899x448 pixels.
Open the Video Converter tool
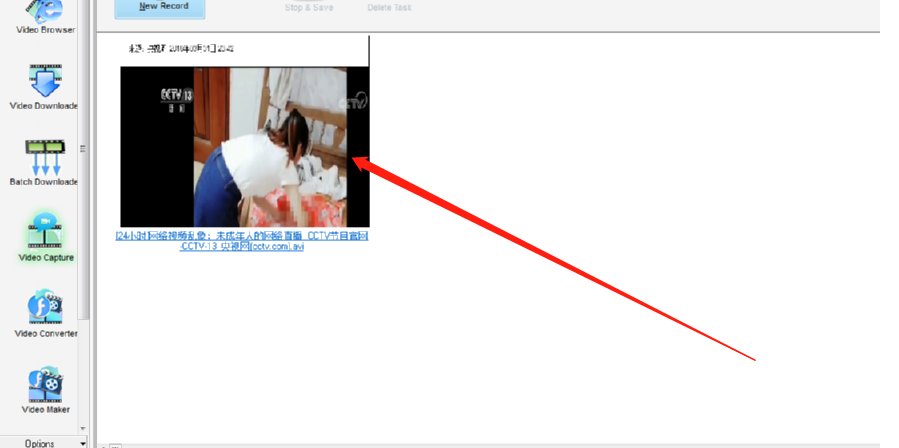(46, 314)
